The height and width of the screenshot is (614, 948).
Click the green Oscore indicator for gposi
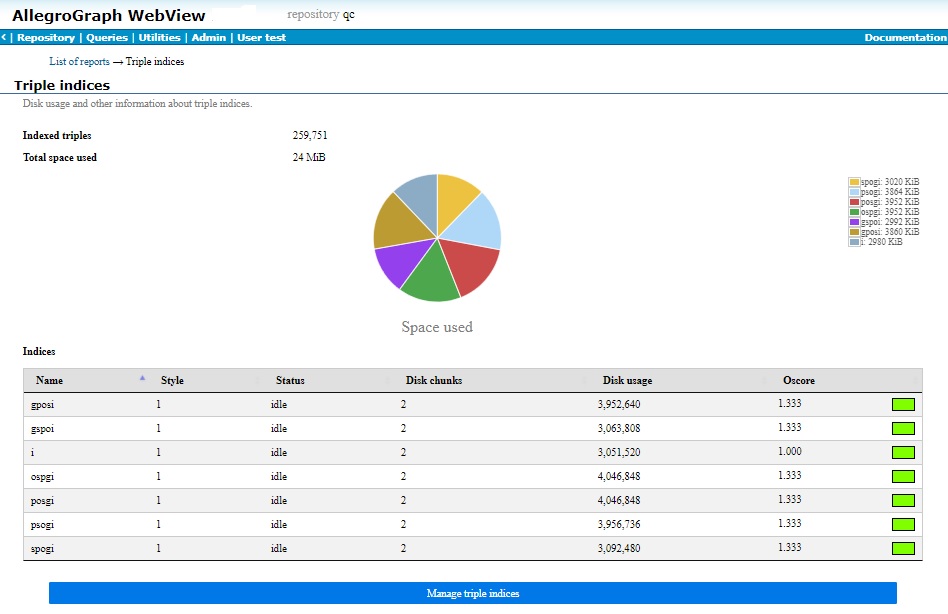(x=903, y=404)
